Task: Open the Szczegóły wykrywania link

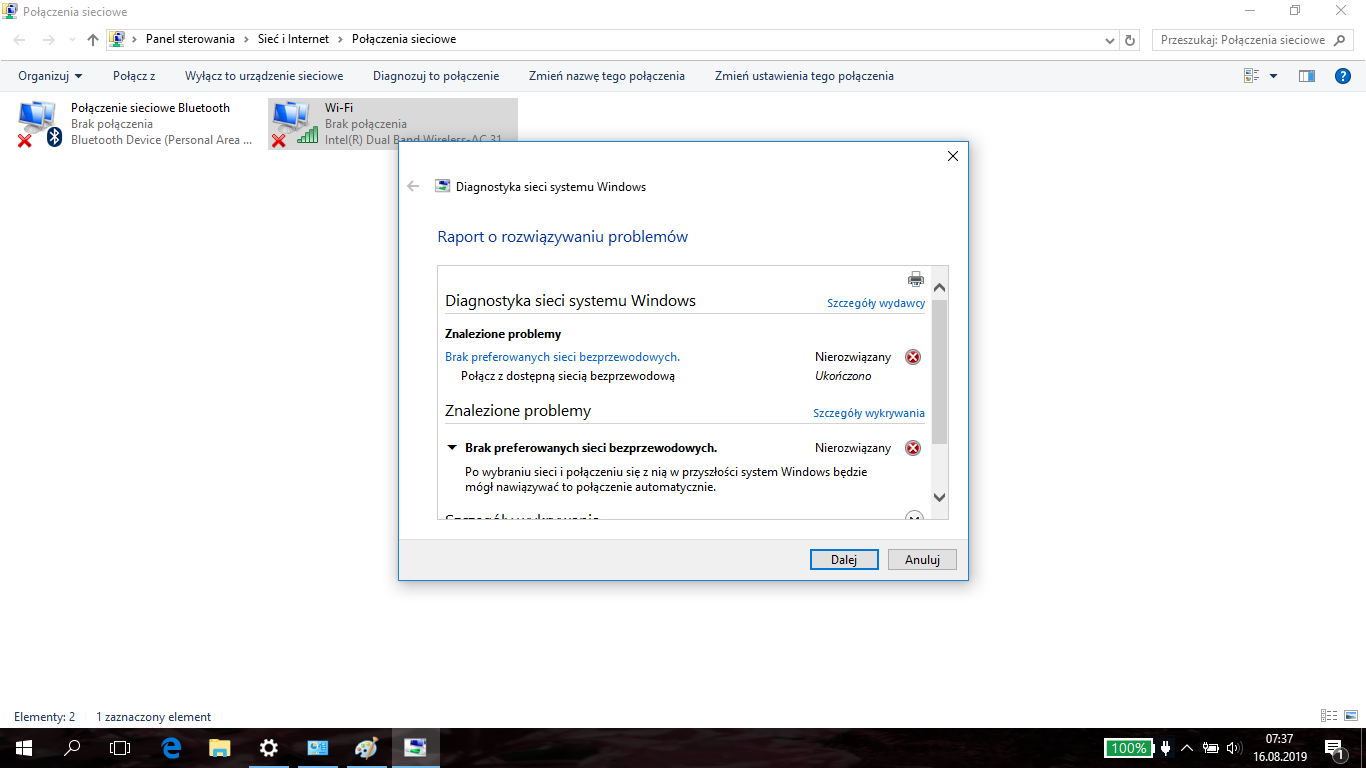Action: (x=869, y=413)
